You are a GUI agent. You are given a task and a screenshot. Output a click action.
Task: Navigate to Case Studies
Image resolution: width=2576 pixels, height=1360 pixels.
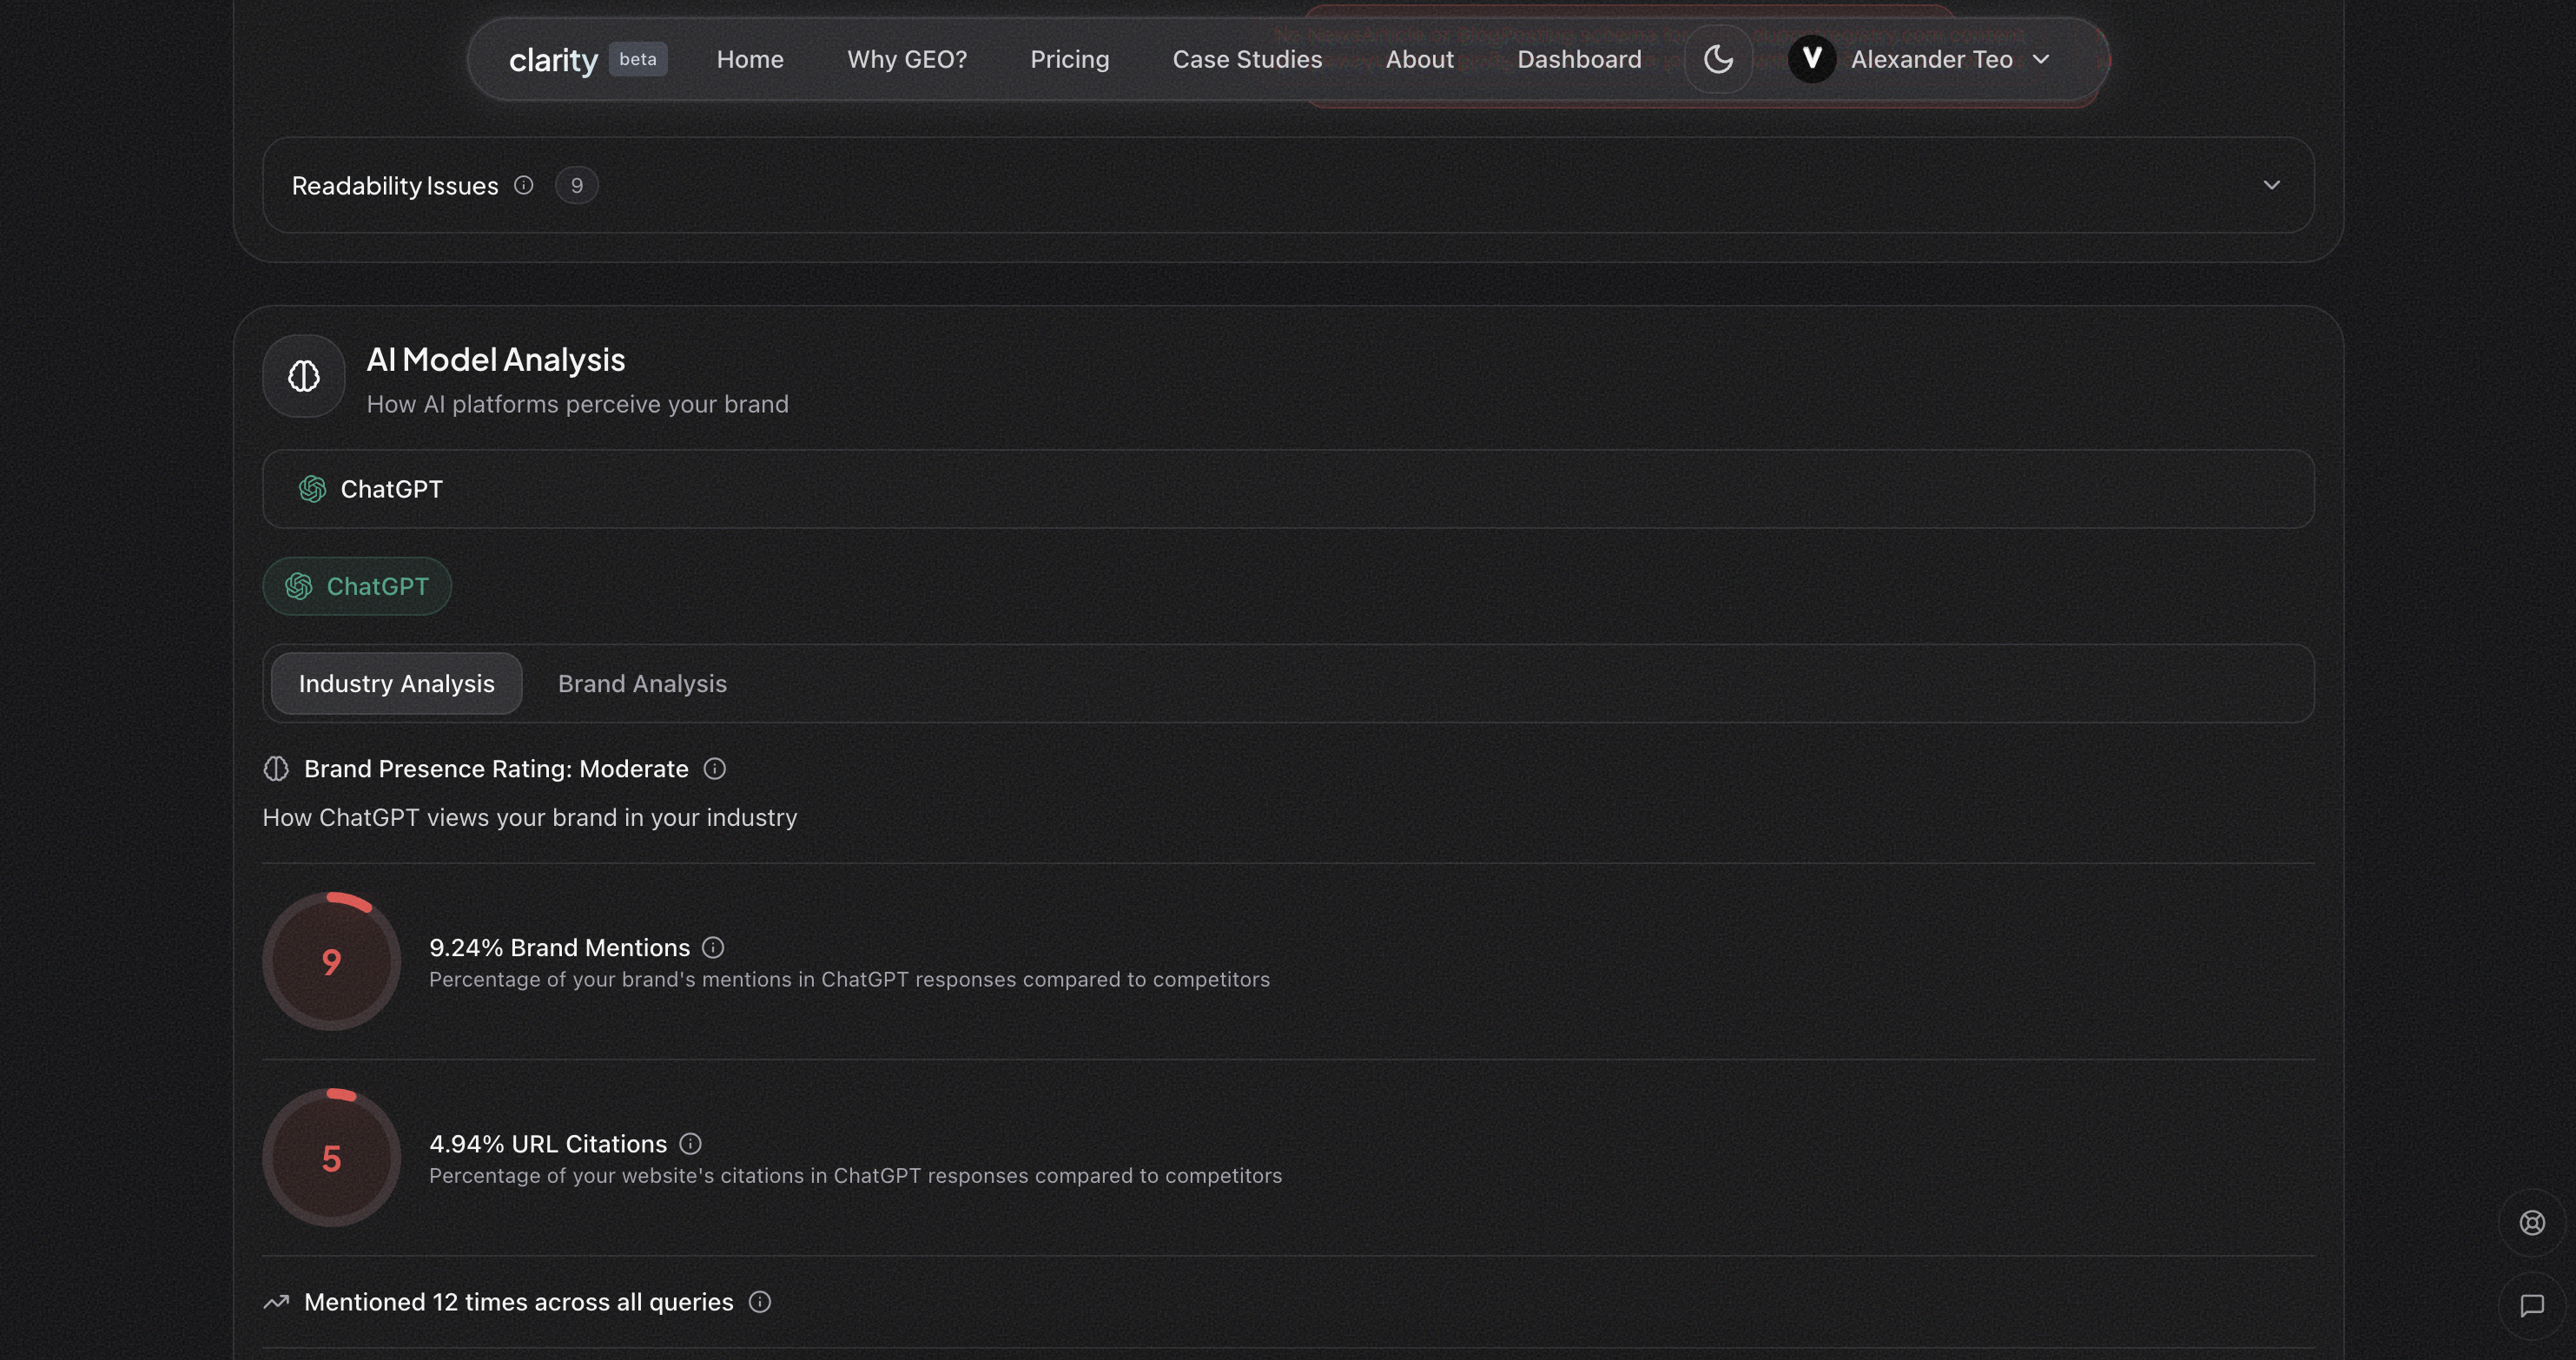1246,59
